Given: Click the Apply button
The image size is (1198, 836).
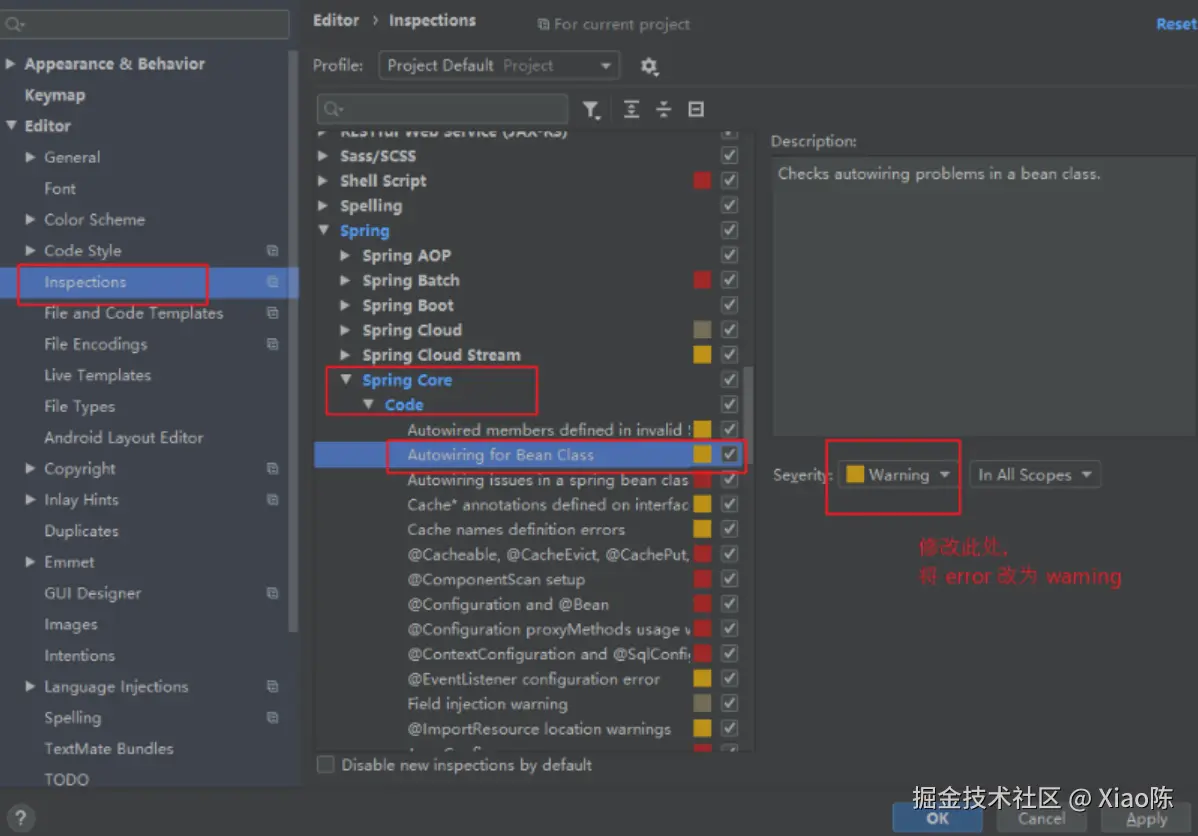Looking at the screenshot, I should pyautogui.click(x=1146, y=818).
